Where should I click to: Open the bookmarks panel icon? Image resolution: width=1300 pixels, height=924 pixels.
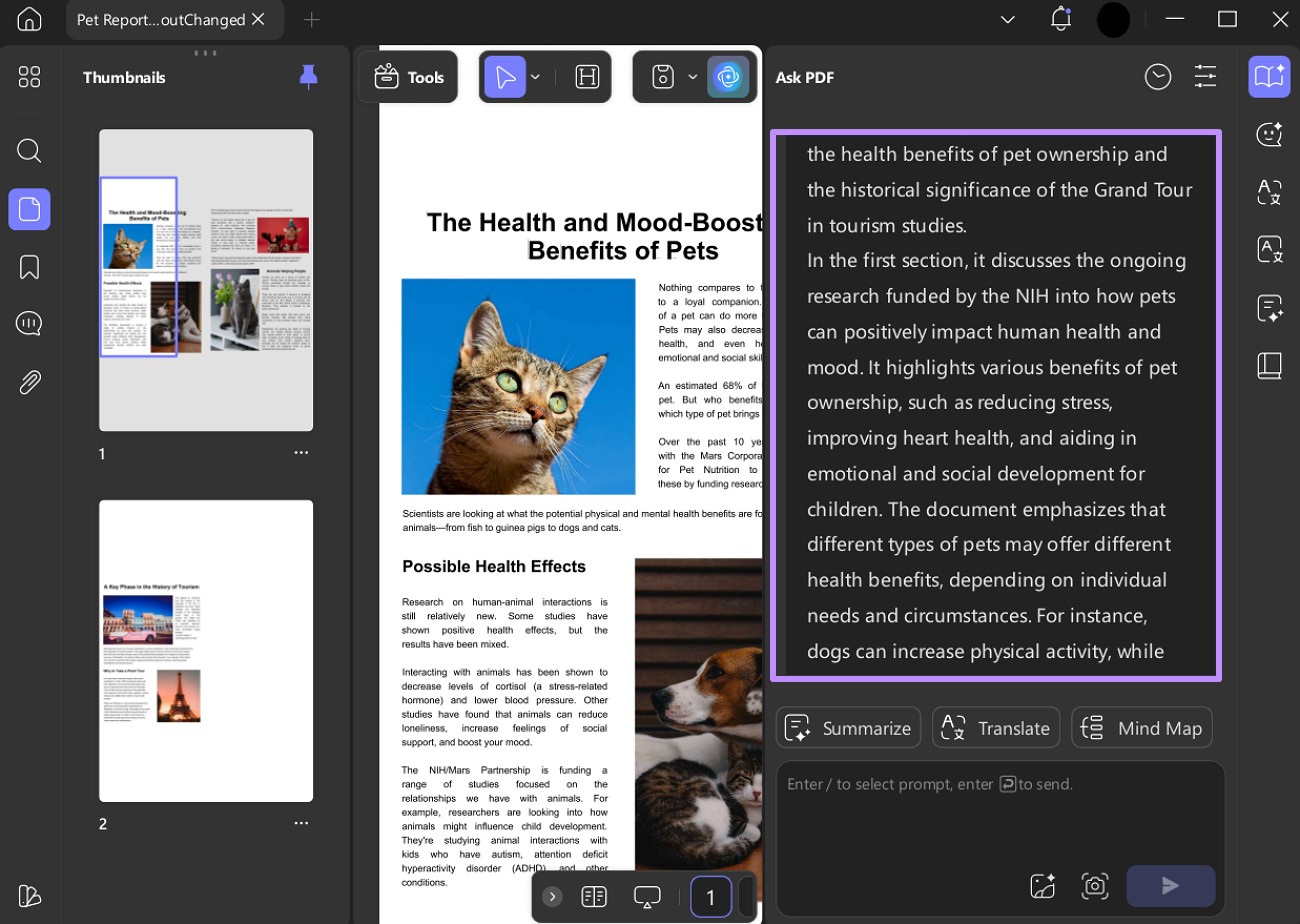[x=29, y=267]
